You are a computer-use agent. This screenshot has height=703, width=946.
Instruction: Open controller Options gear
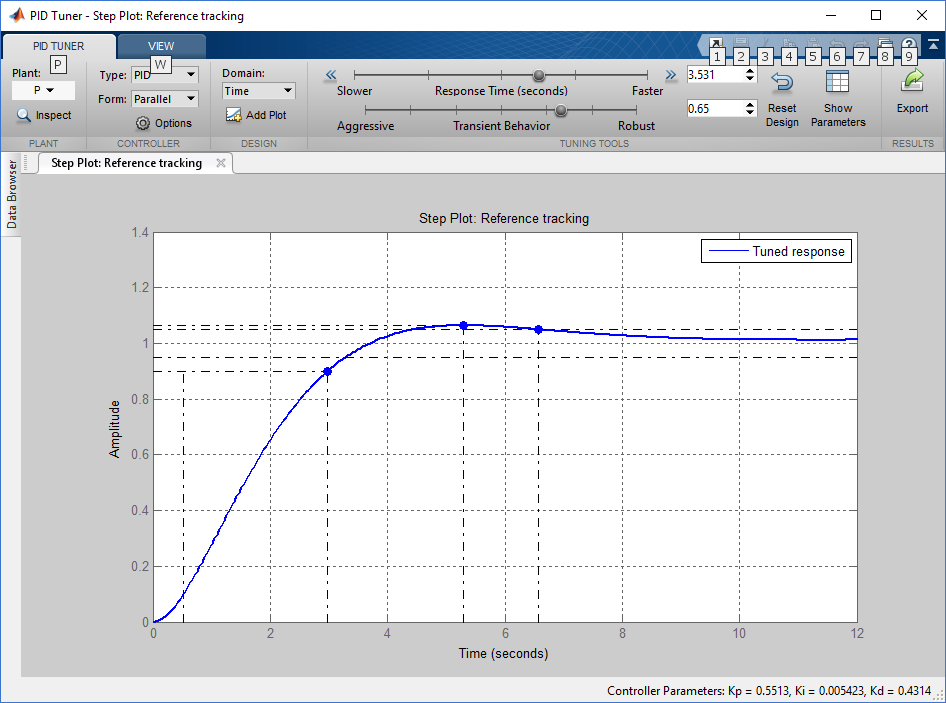click(x=142, y=123)
